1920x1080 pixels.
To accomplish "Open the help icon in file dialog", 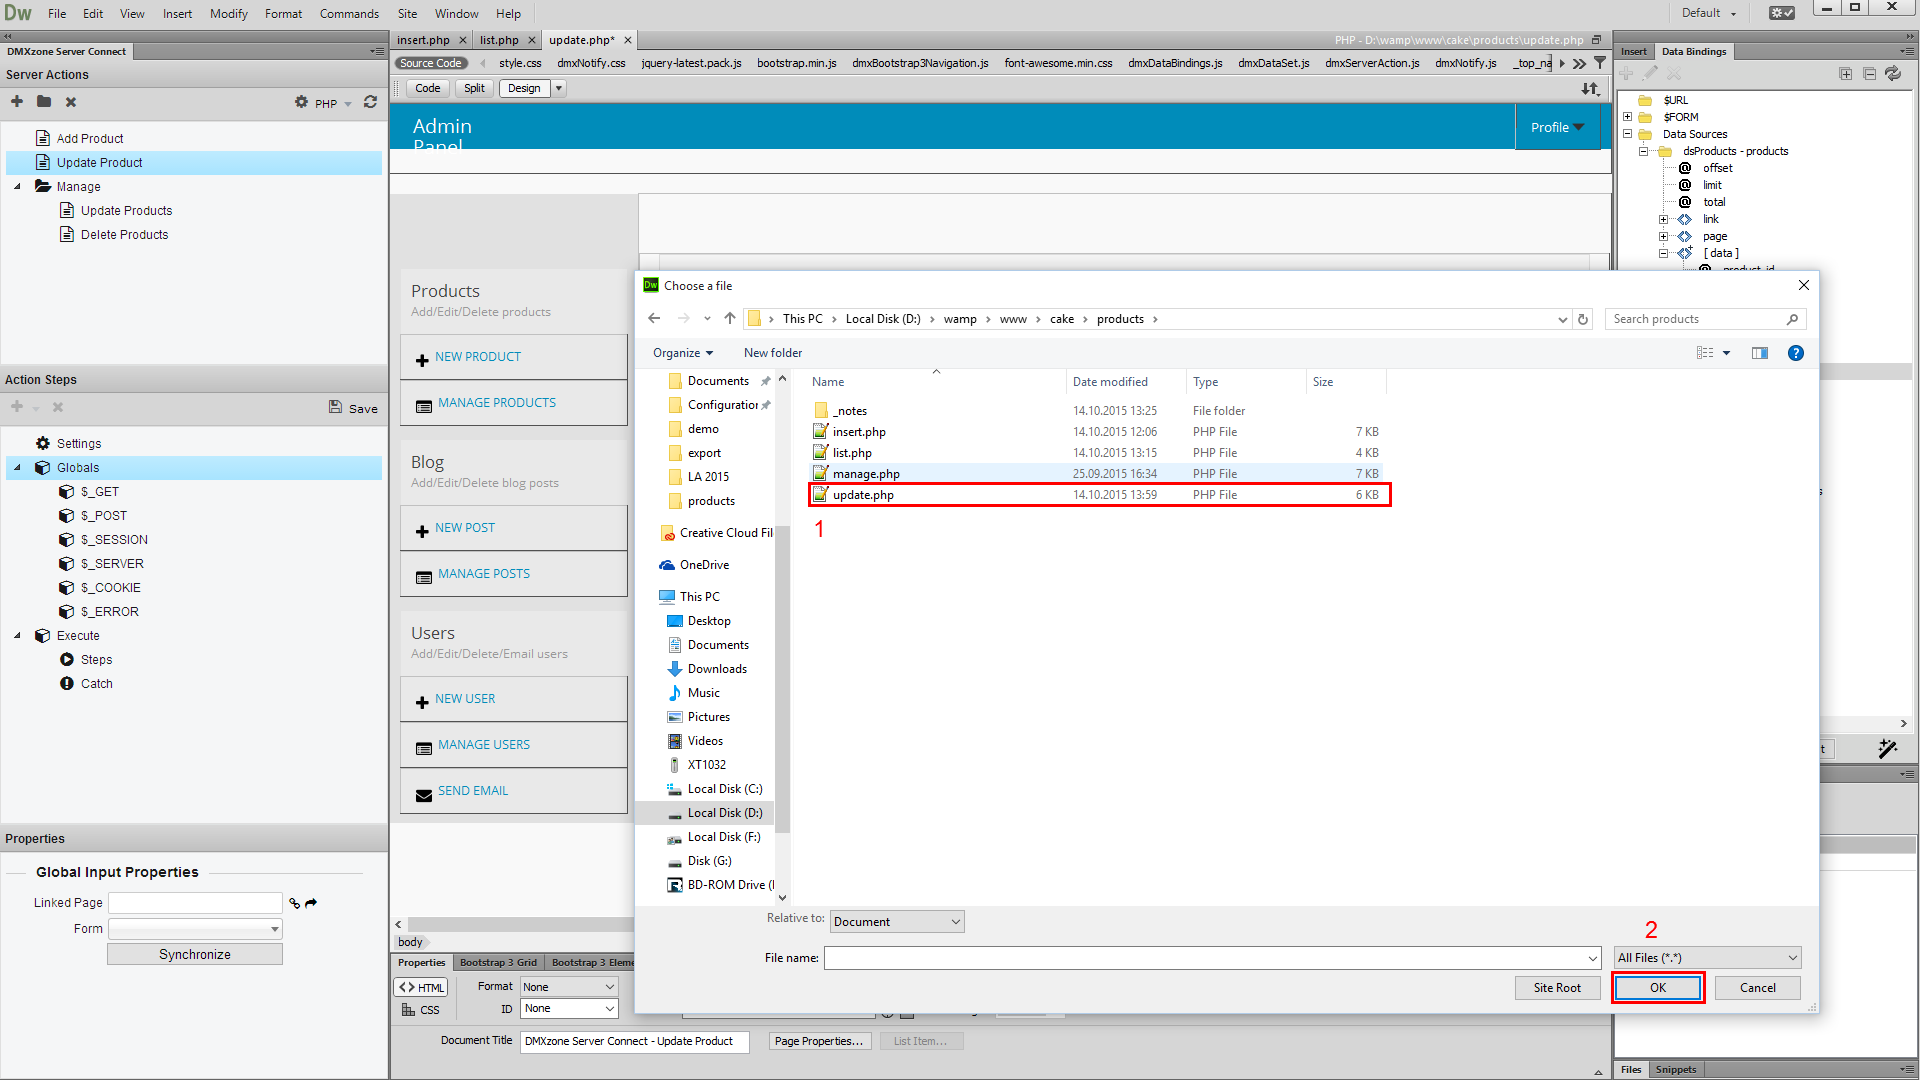I will pos(1796,353).
